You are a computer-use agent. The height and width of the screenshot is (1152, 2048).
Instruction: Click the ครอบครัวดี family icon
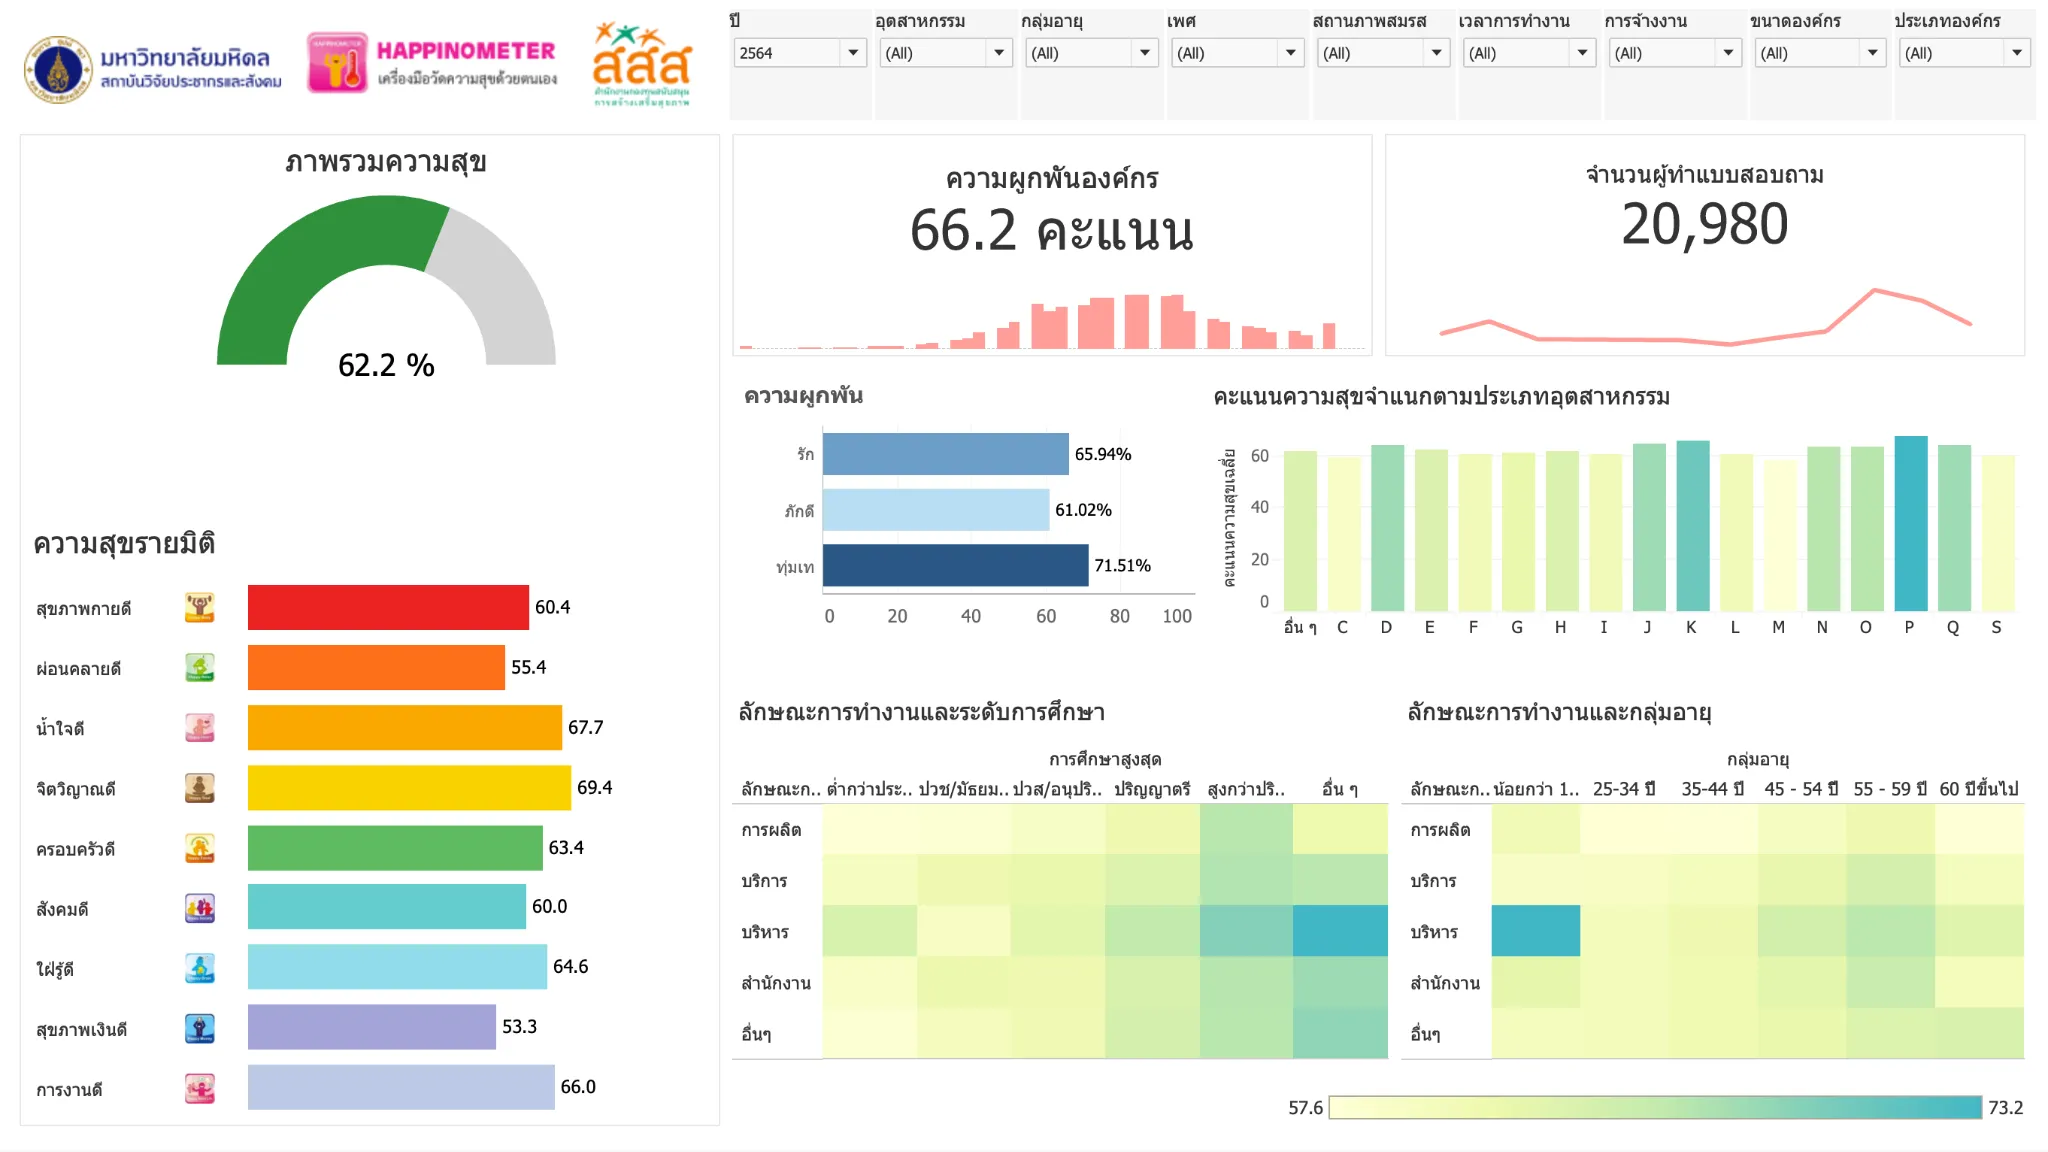[x=200, y=847]
